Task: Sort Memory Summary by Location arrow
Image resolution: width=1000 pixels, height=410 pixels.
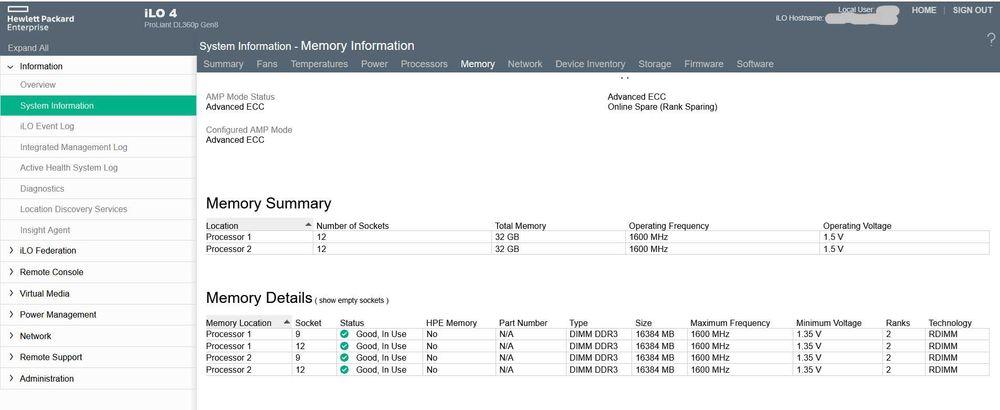Action: pos(308,225)
